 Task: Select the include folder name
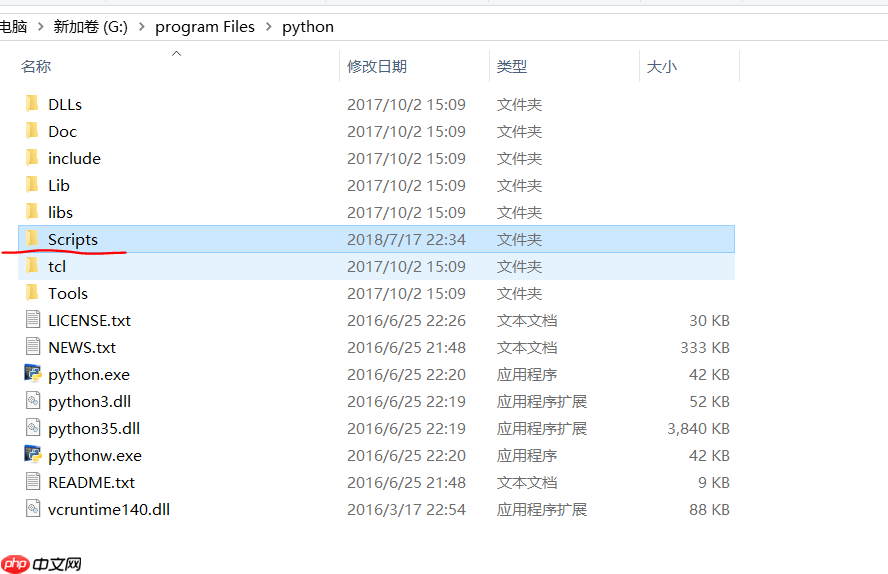[x=74, y=159]
